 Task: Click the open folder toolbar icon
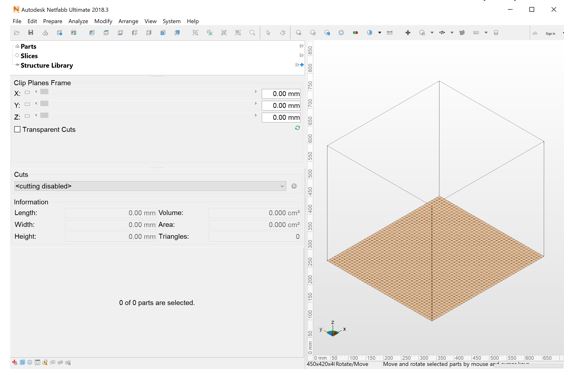pyautogui.click(x=17, y=33)
